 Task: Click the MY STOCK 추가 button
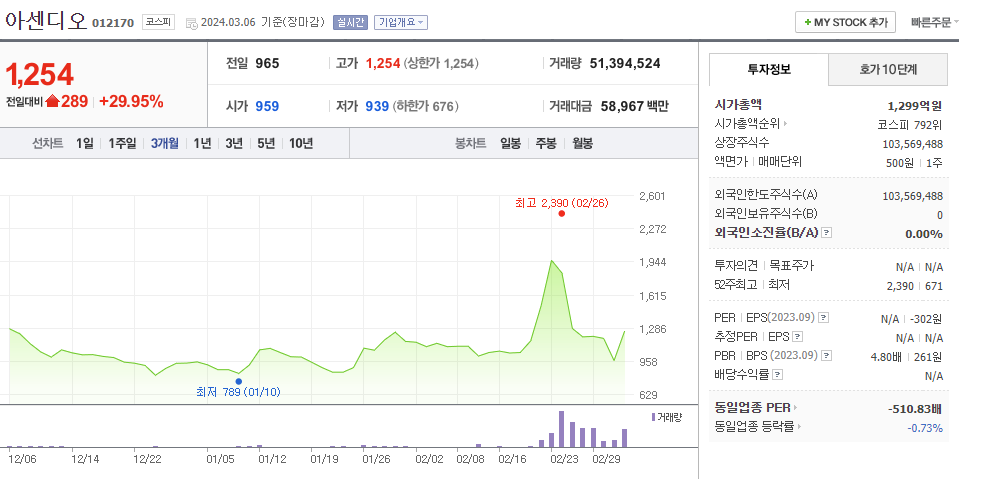point(845,22)
